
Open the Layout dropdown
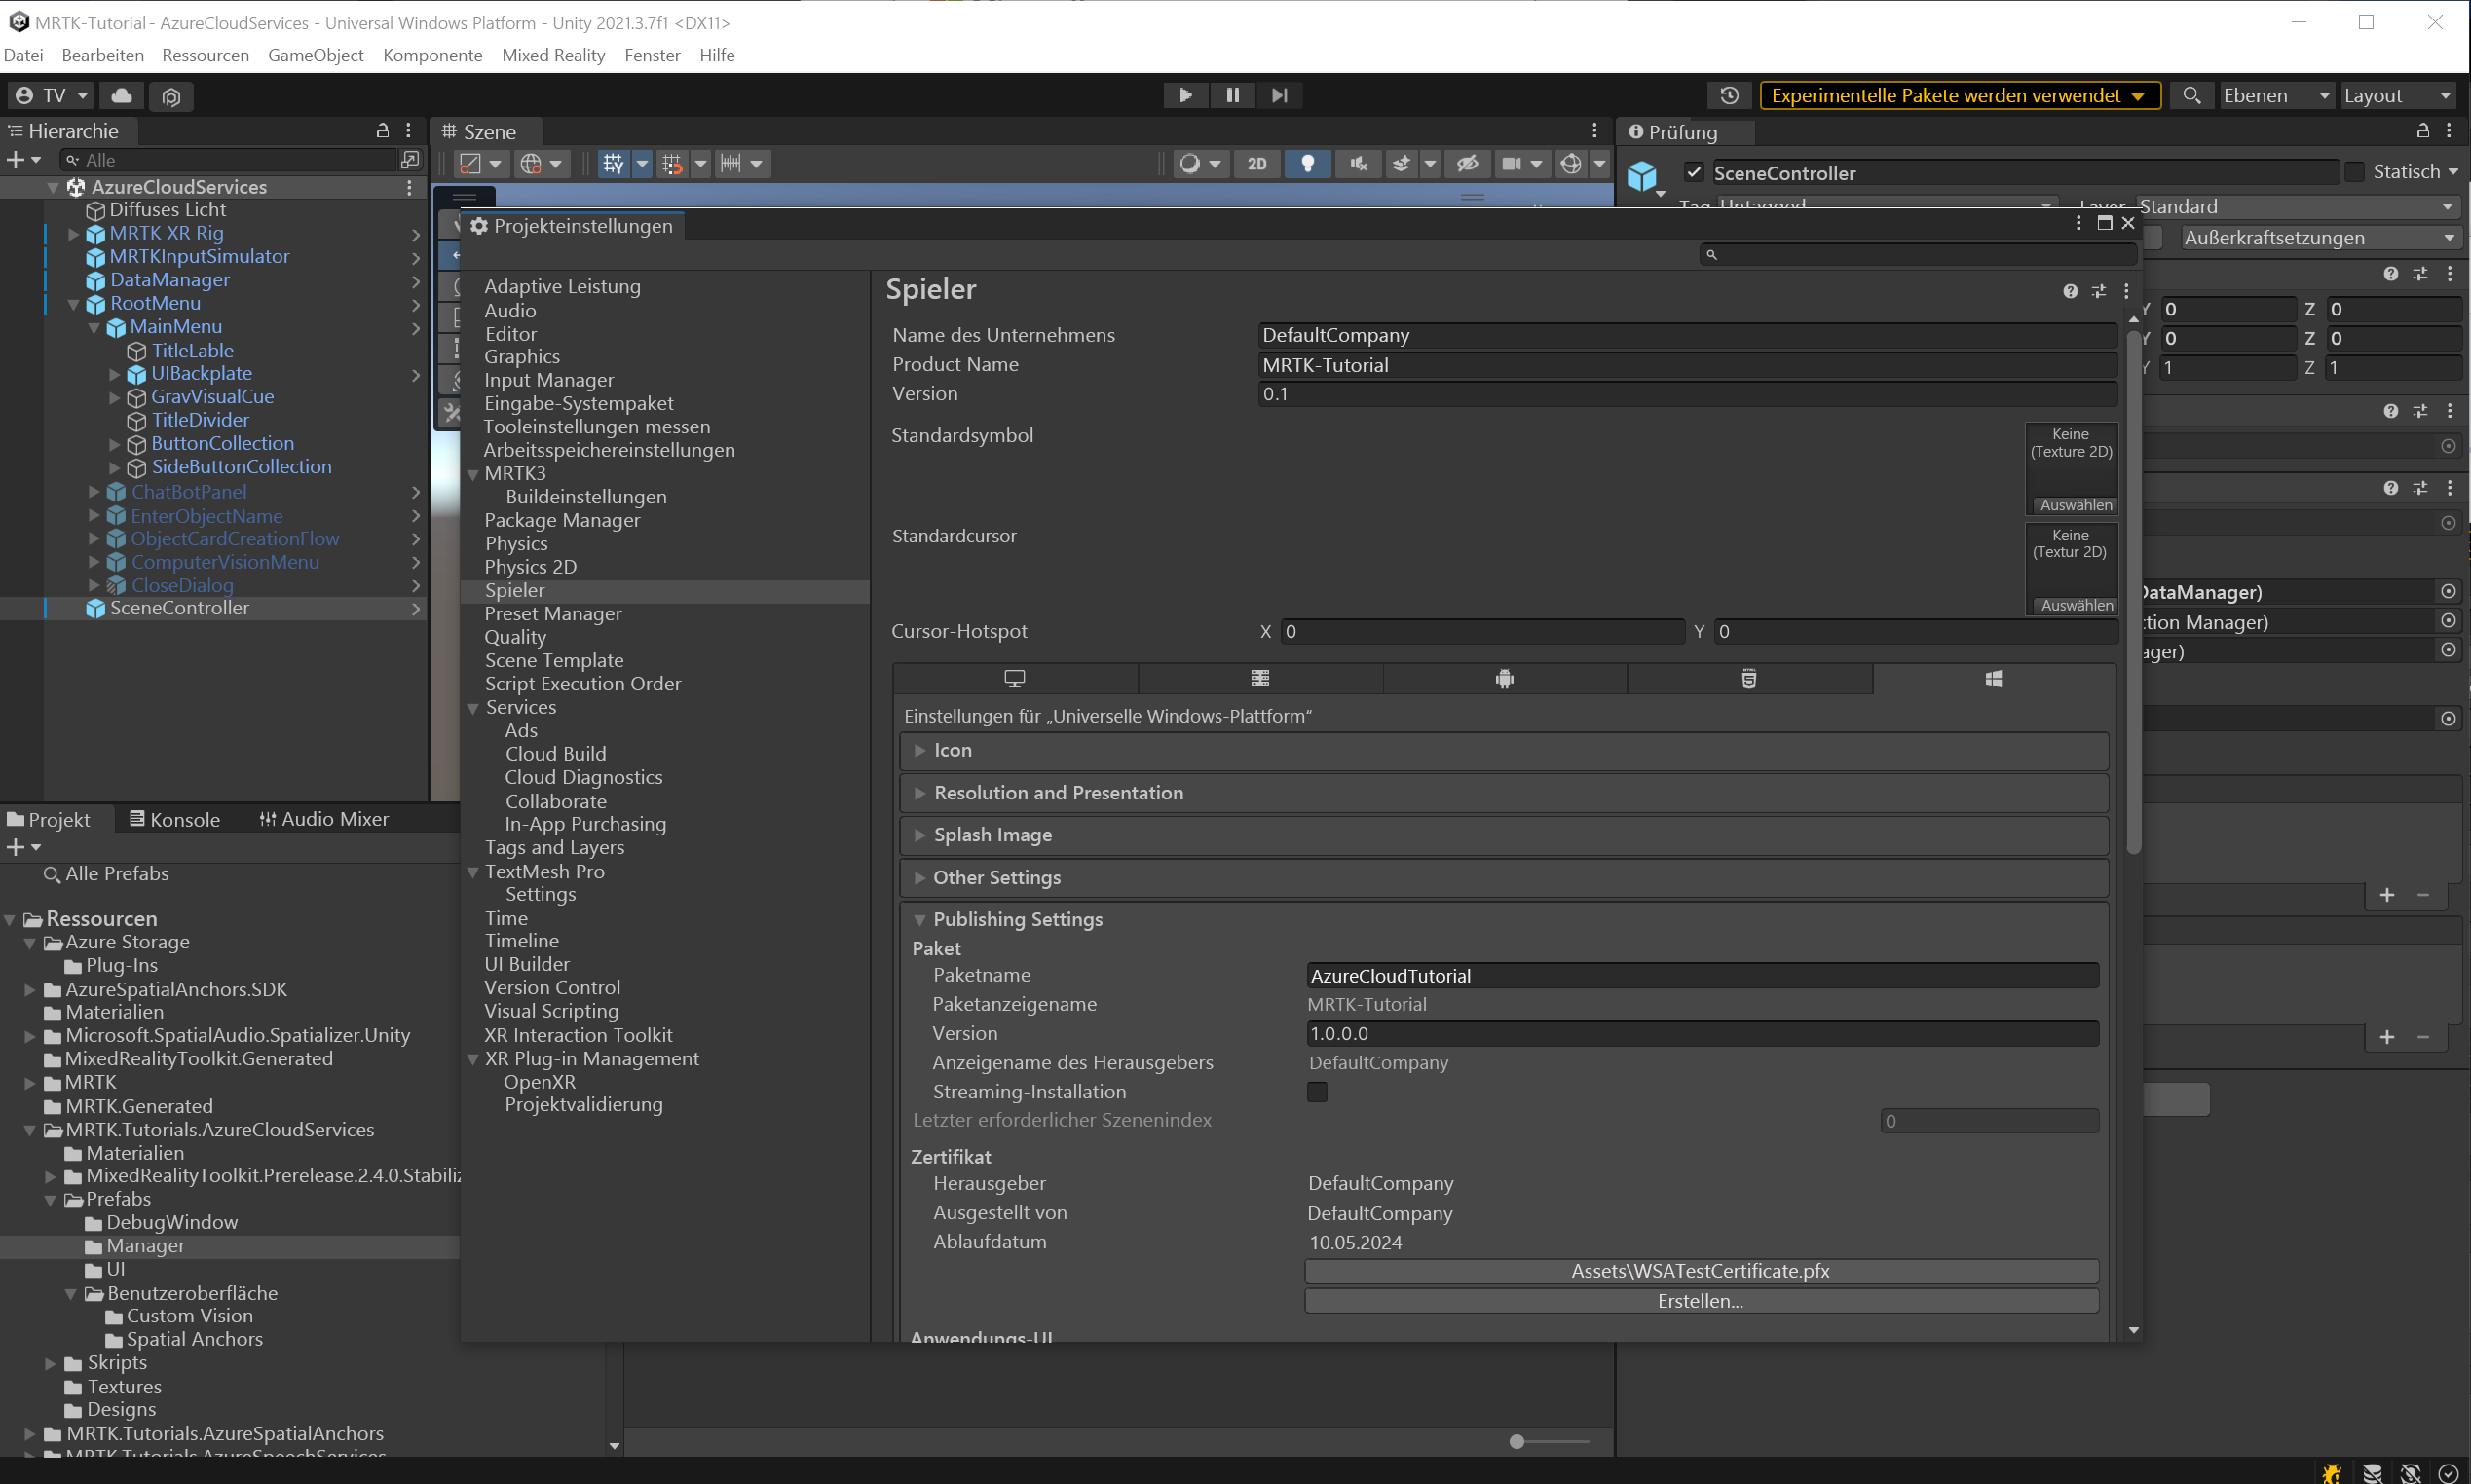click(x=2397, y=96)
